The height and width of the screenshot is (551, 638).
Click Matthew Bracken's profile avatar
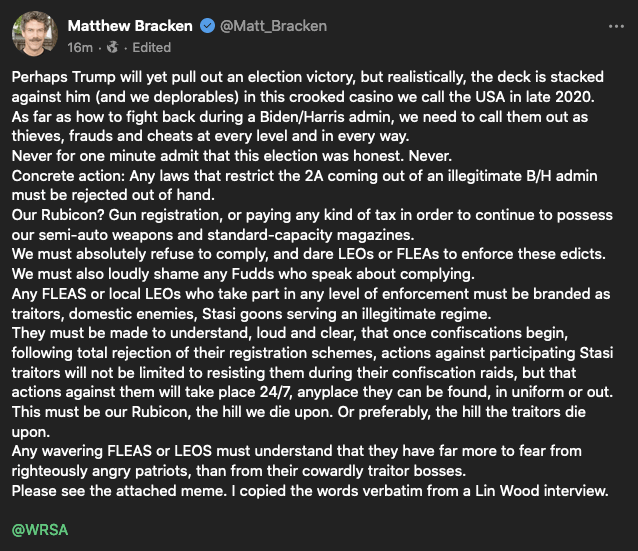coord(34,35)
